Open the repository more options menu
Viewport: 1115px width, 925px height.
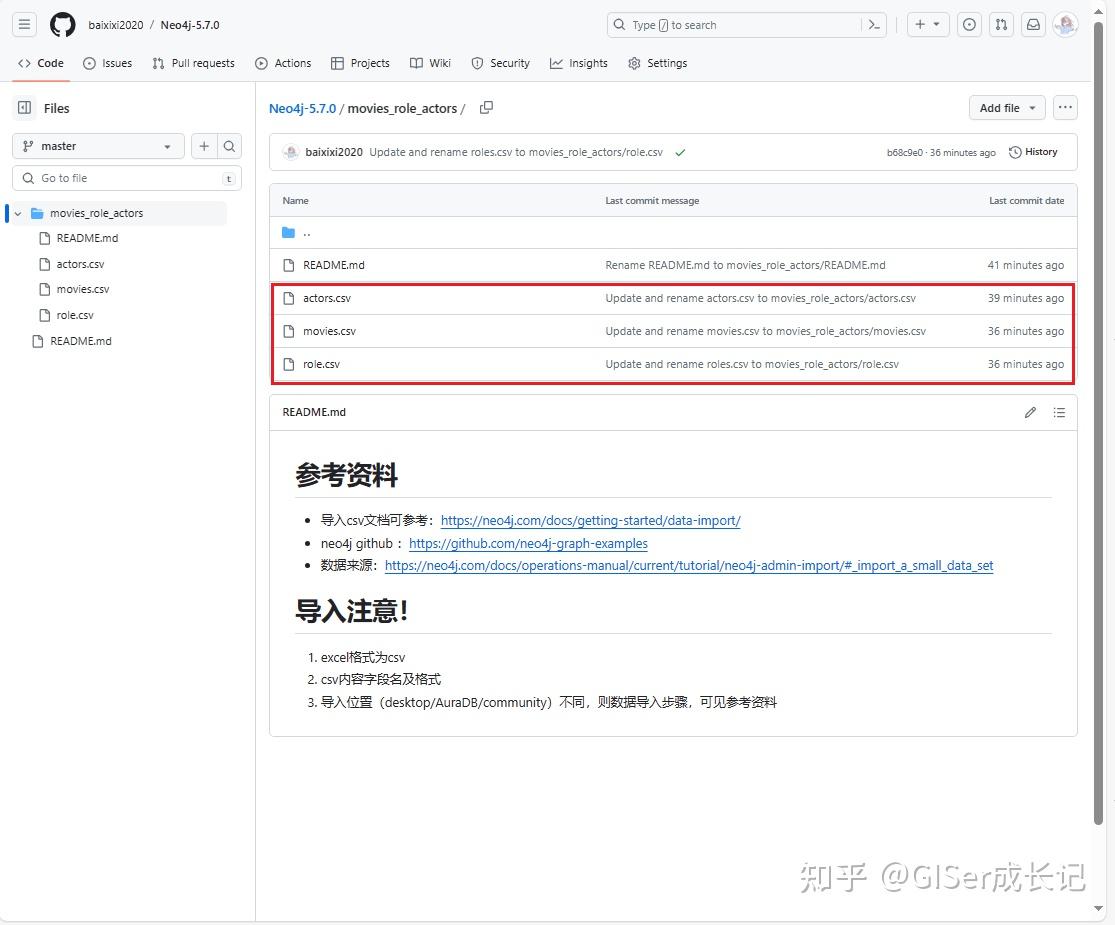pos(1064,107)
